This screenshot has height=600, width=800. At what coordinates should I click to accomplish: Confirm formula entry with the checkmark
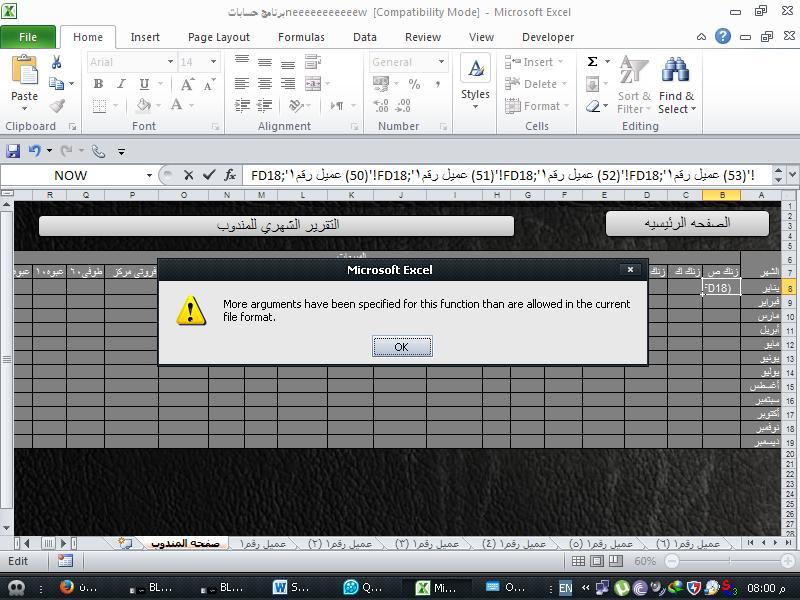tap(209, 175)
